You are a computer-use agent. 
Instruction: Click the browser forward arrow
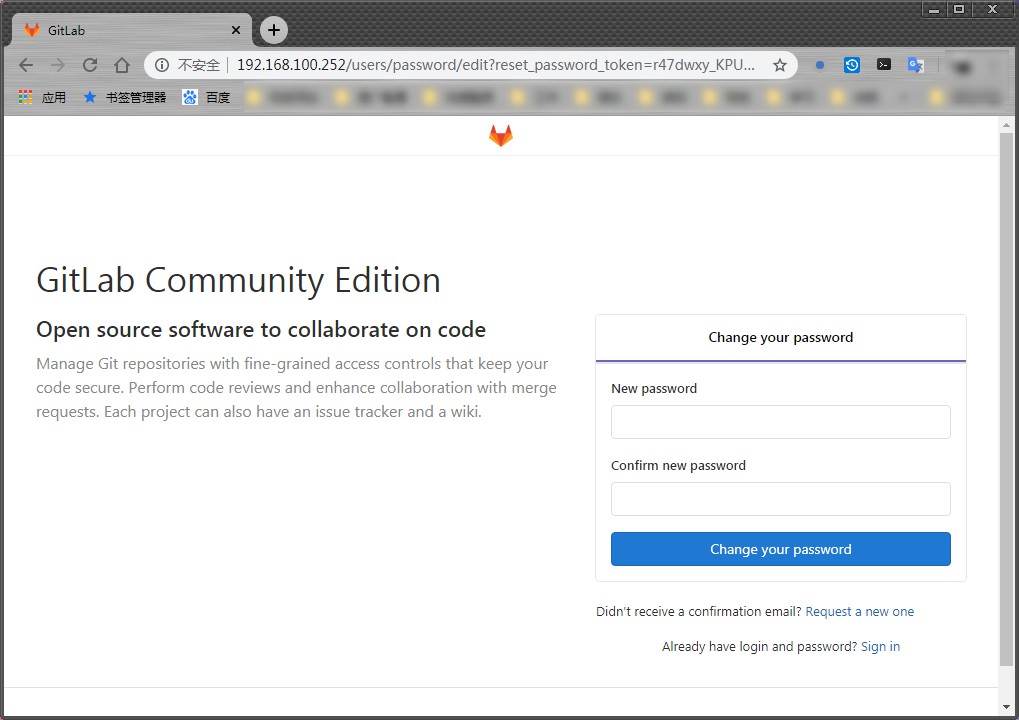click(x=58, y=65)
